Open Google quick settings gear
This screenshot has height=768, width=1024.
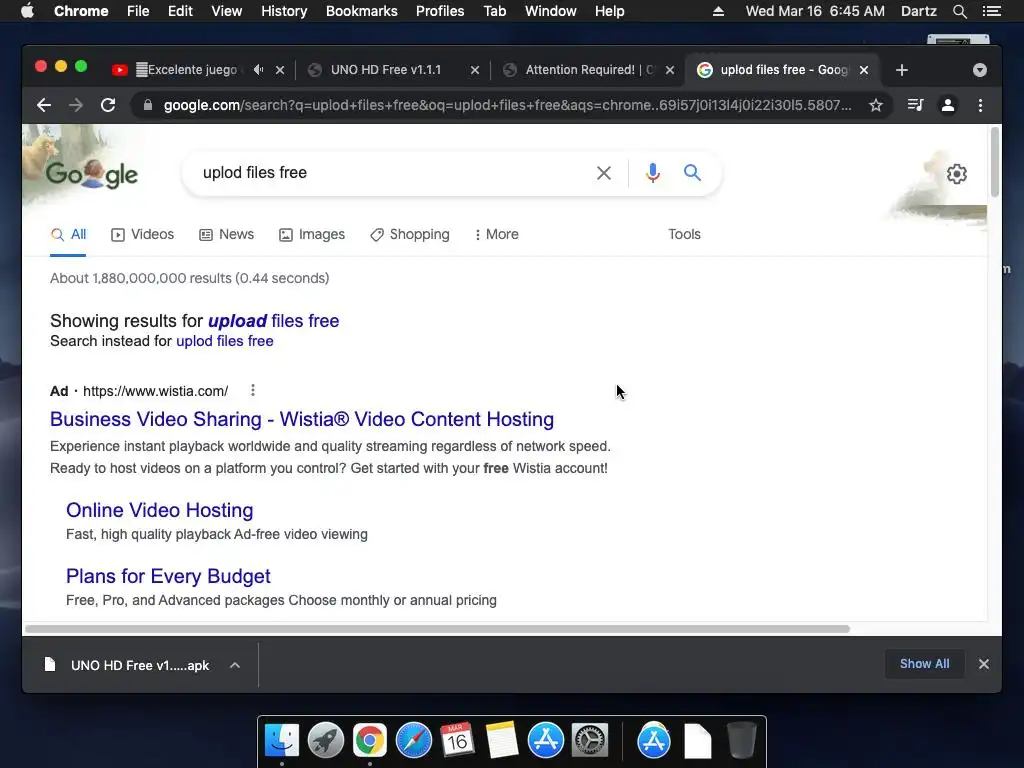point(957,174)
